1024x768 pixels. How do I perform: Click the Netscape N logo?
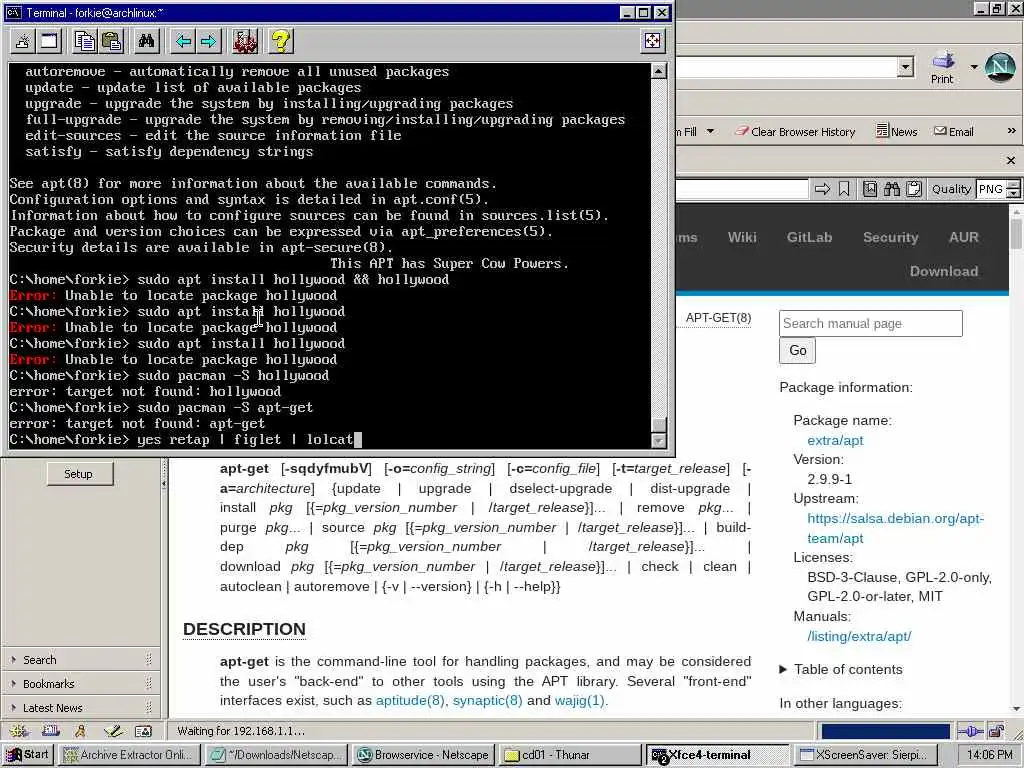point(1000,67)
